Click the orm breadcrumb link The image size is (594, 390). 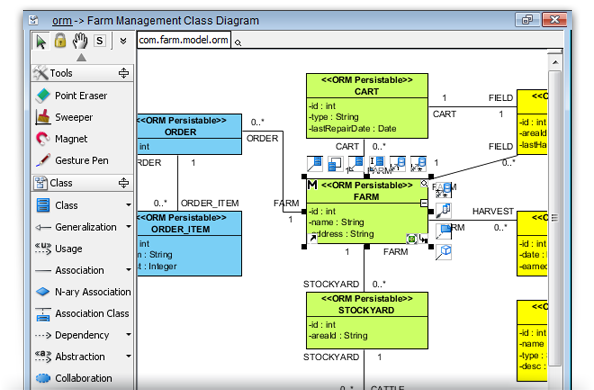tap(62, 20)
